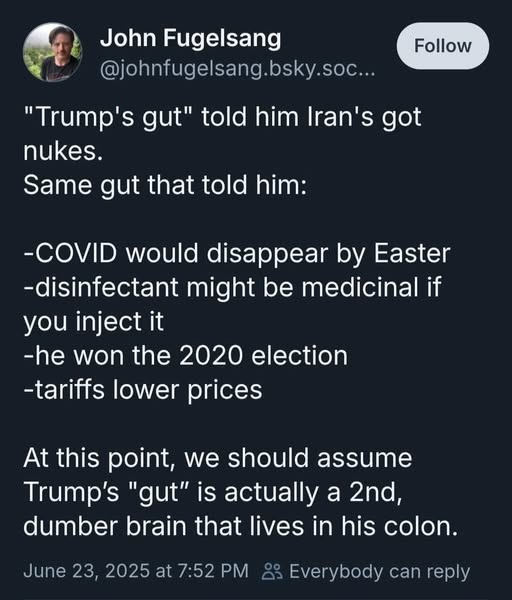
Task: Click the "-COVID would disappear by Easter" line
Action: click(237, 254)
